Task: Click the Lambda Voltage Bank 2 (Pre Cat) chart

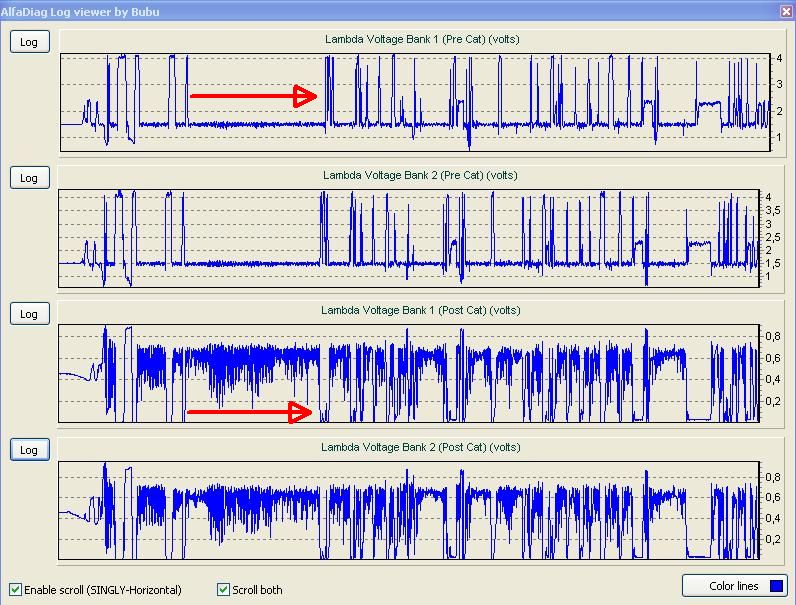Action: point(409,238)
